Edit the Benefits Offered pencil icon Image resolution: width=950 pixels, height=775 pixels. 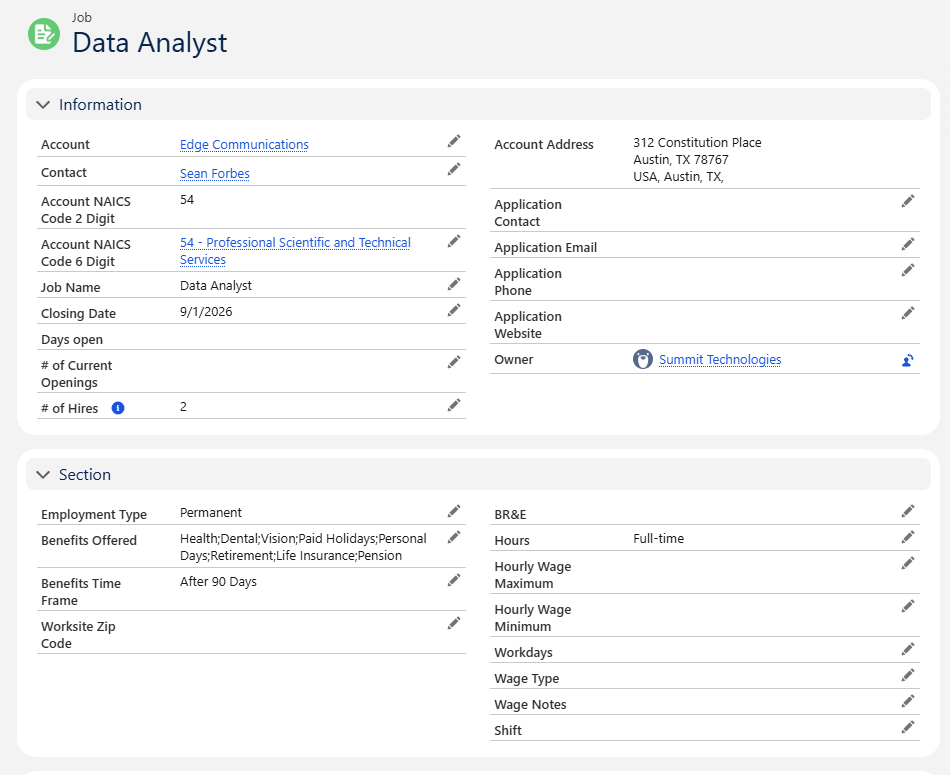(x=454, y=537)
